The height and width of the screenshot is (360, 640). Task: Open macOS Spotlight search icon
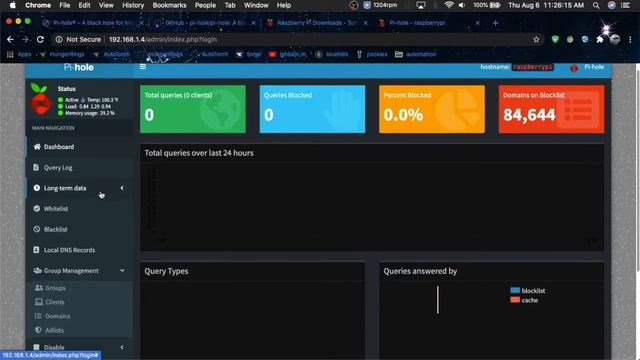(596, 5)
